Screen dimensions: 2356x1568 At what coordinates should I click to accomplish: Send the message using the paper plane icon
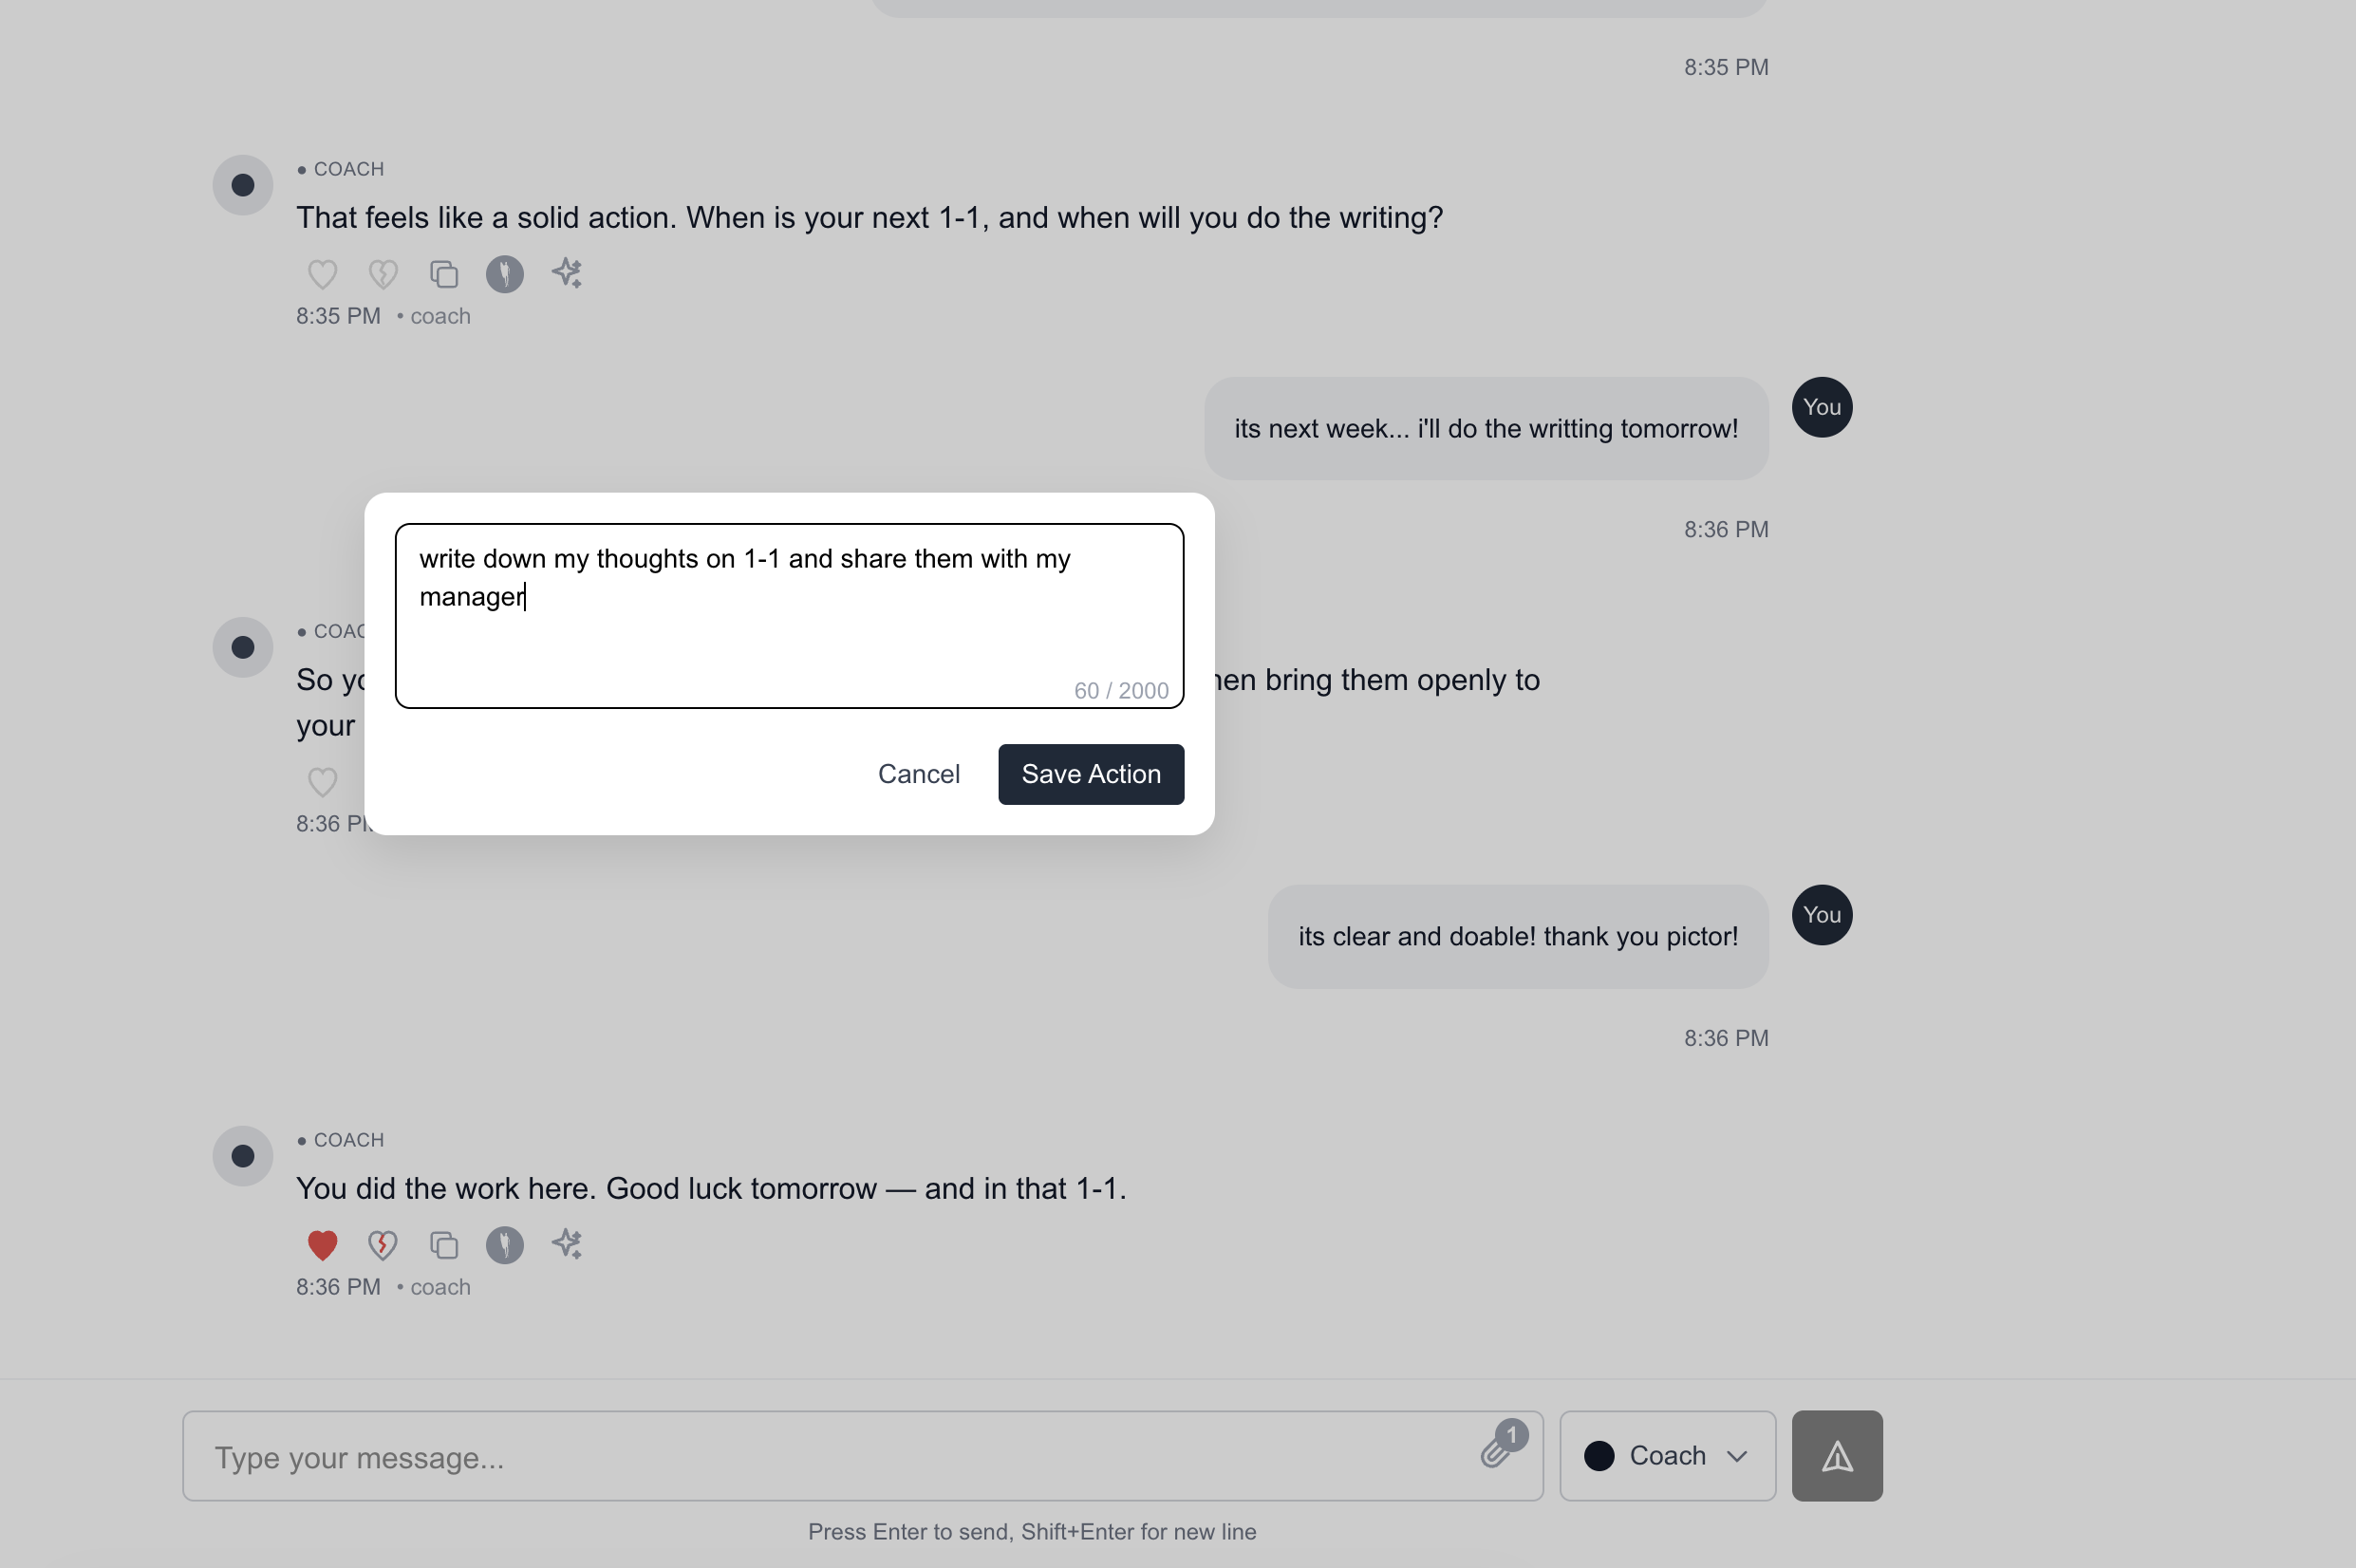point(1838,1456)
